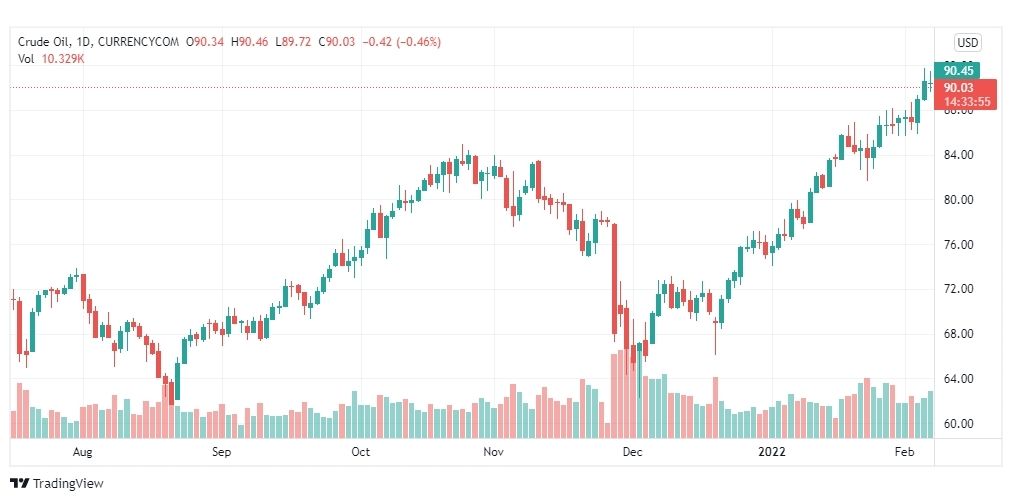Click the 76.00 price axis label
This screenshot has width=1012, height=501.
[958, 245]
